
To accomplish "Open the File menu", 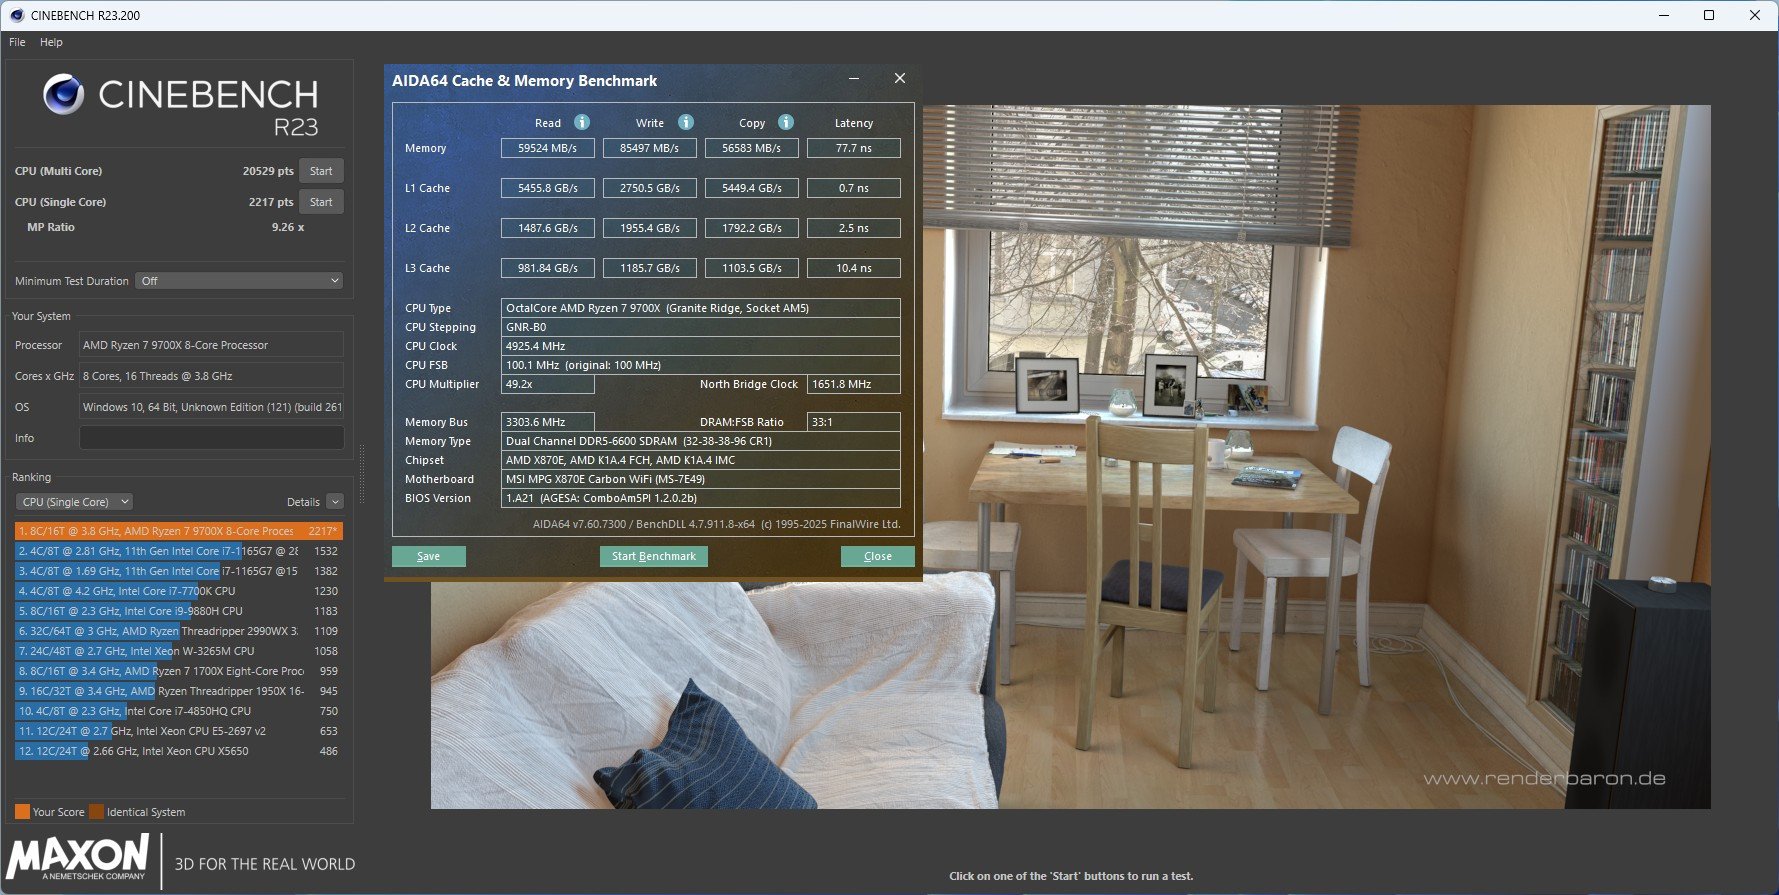I will point(17,42).
